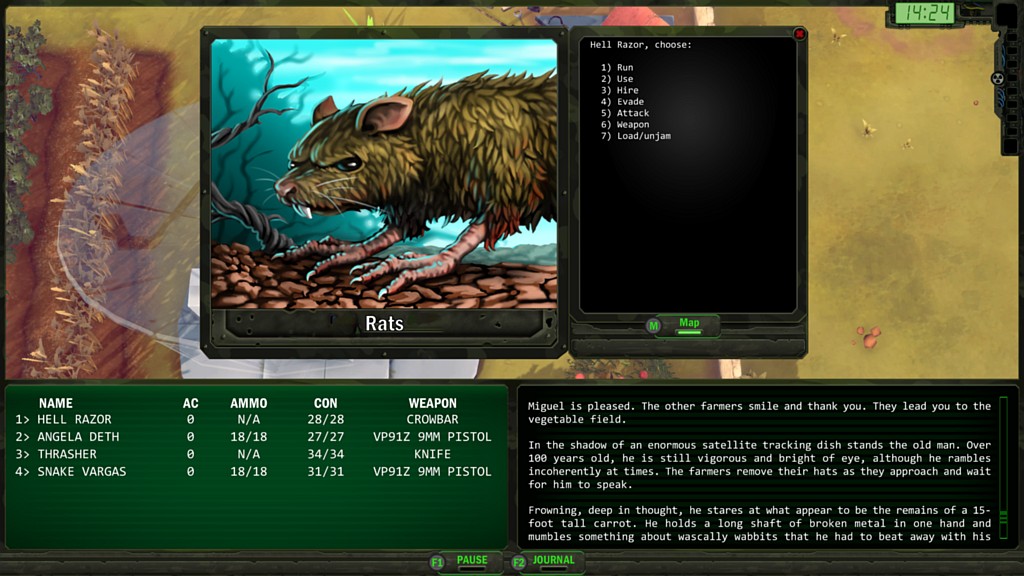Click the story text scrollbar

coord(1003,470)
